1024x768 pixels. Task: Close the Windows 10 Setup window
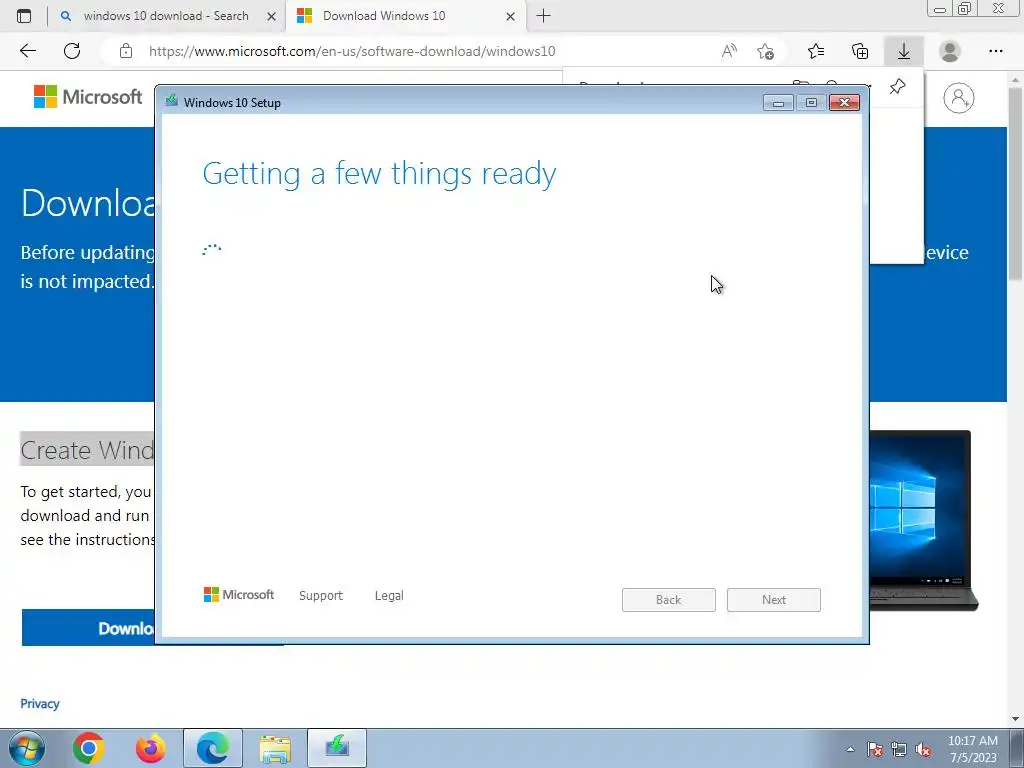coord(844,103)
